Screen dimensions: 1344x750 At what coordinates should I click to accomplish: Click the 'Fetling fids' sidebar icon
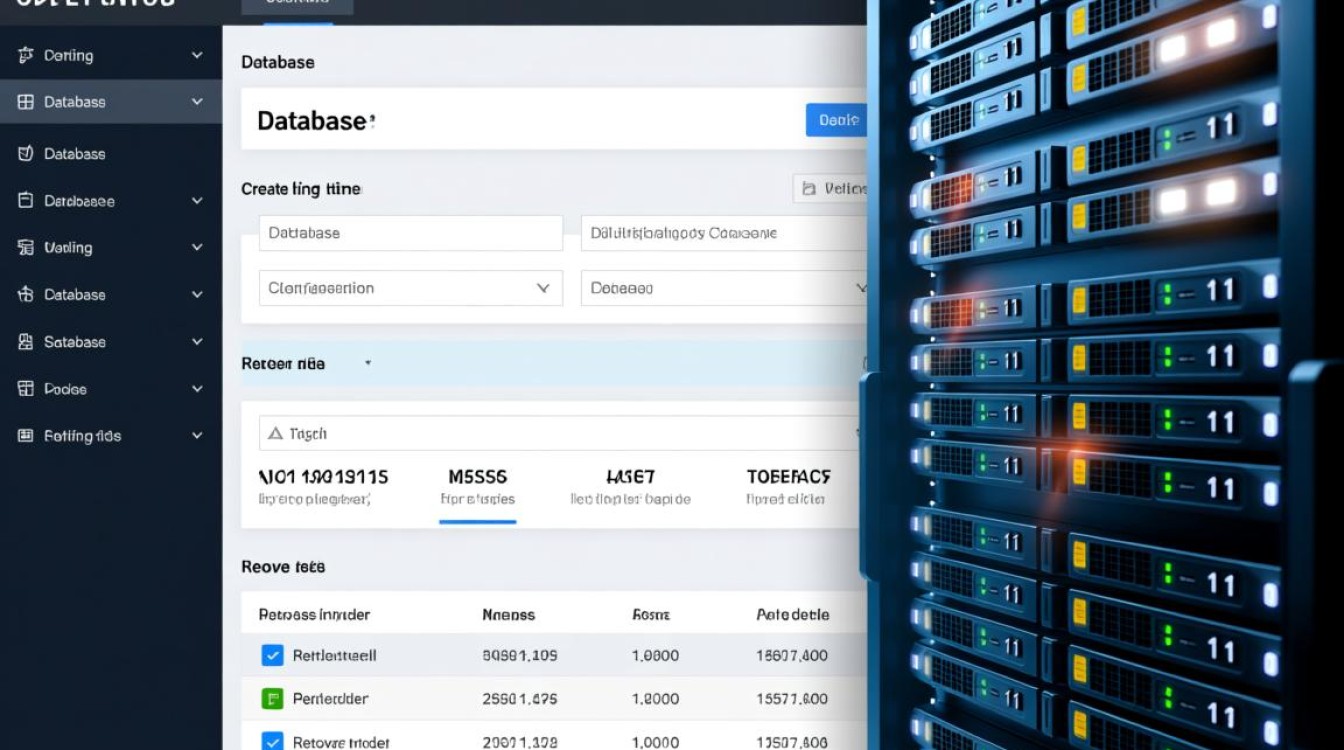pyautogui.click(x=26, y=436)
